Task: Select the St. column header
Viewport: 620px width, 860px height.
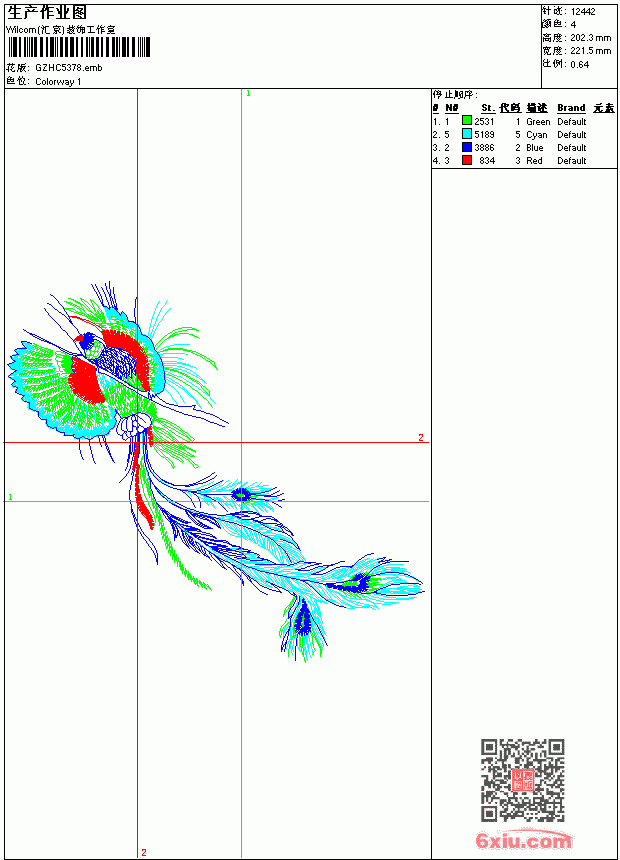Action: coord(488,108)
